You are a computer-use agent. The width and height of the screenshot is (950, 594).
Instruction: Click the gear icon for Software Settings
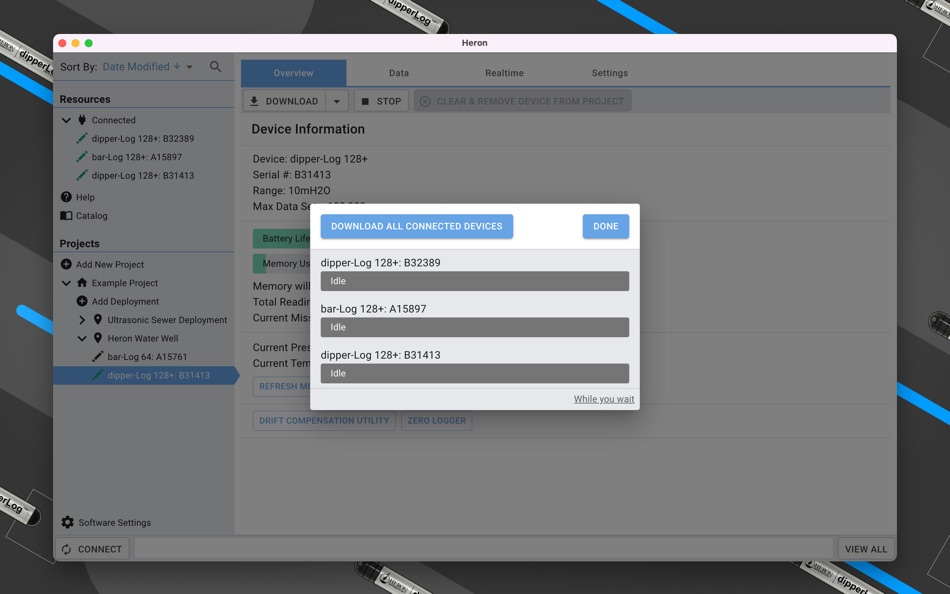pos(67,522)
